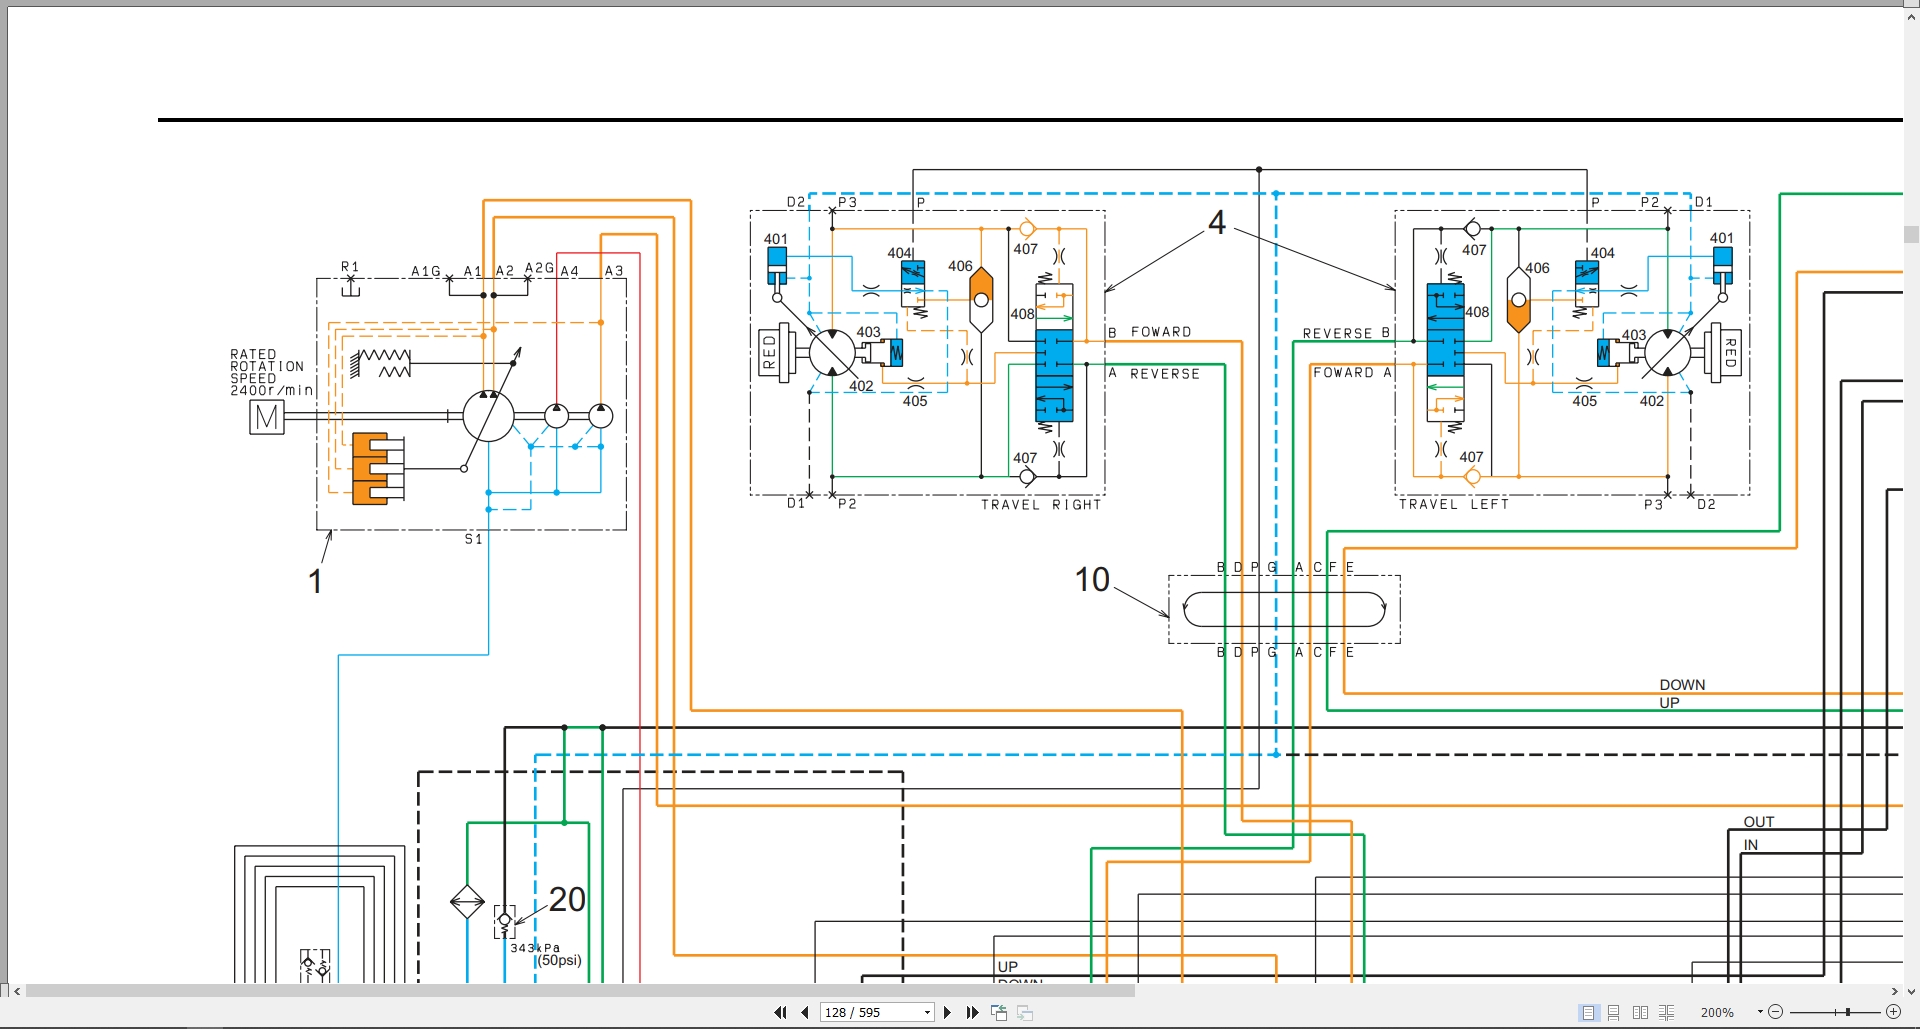Go to the first page

pos(780,1013)
